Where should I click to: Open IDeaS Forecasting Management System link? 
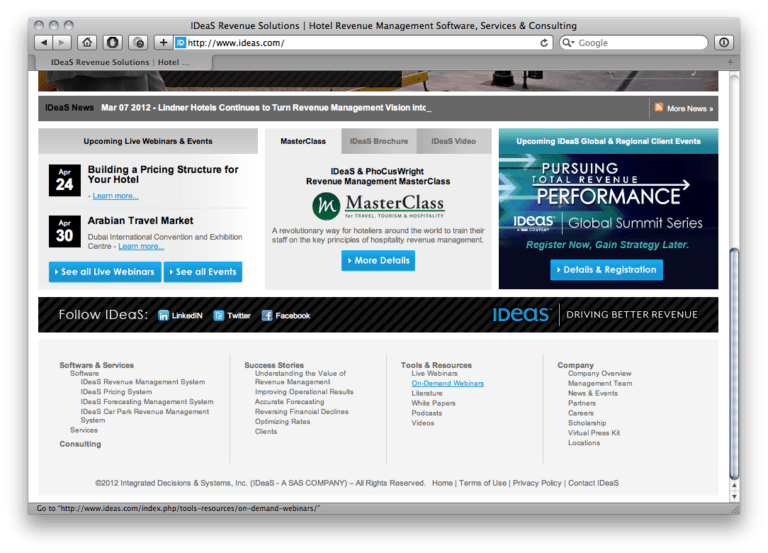tap(147, 402)
